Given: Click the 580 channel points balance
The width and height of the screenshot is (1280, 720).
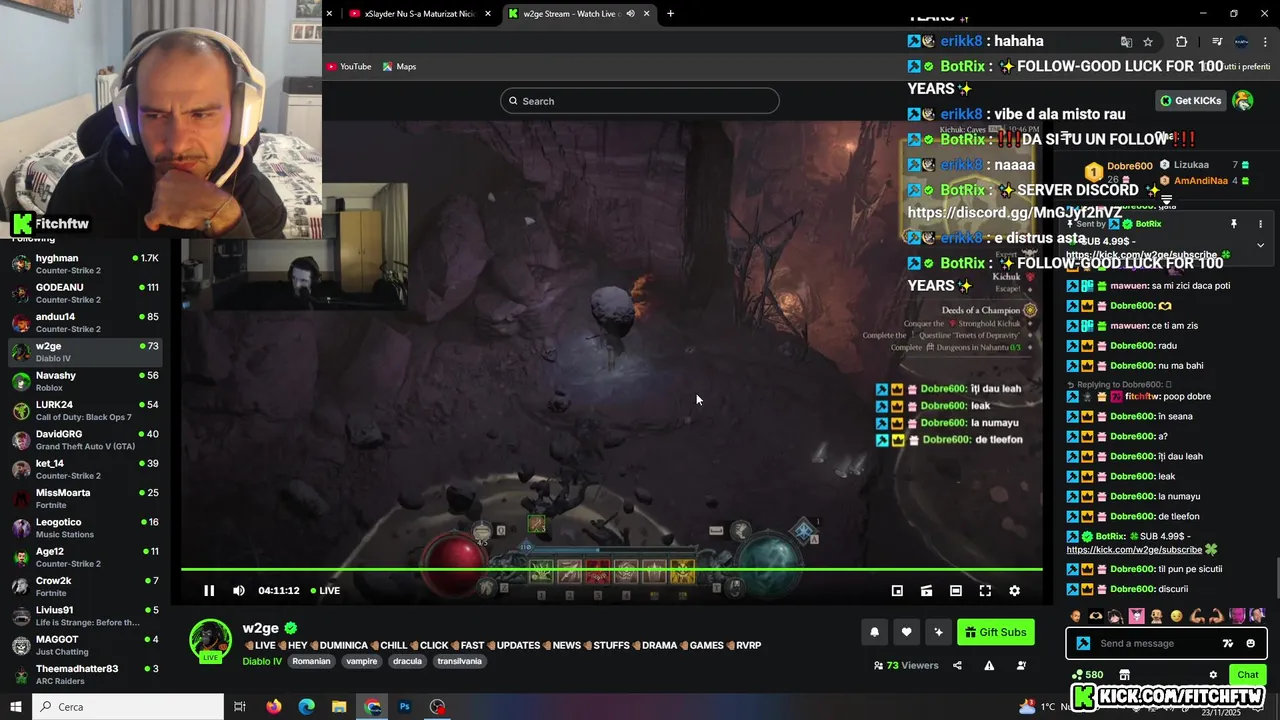Looking at the screenshot, I should (x=1088, y=675).
